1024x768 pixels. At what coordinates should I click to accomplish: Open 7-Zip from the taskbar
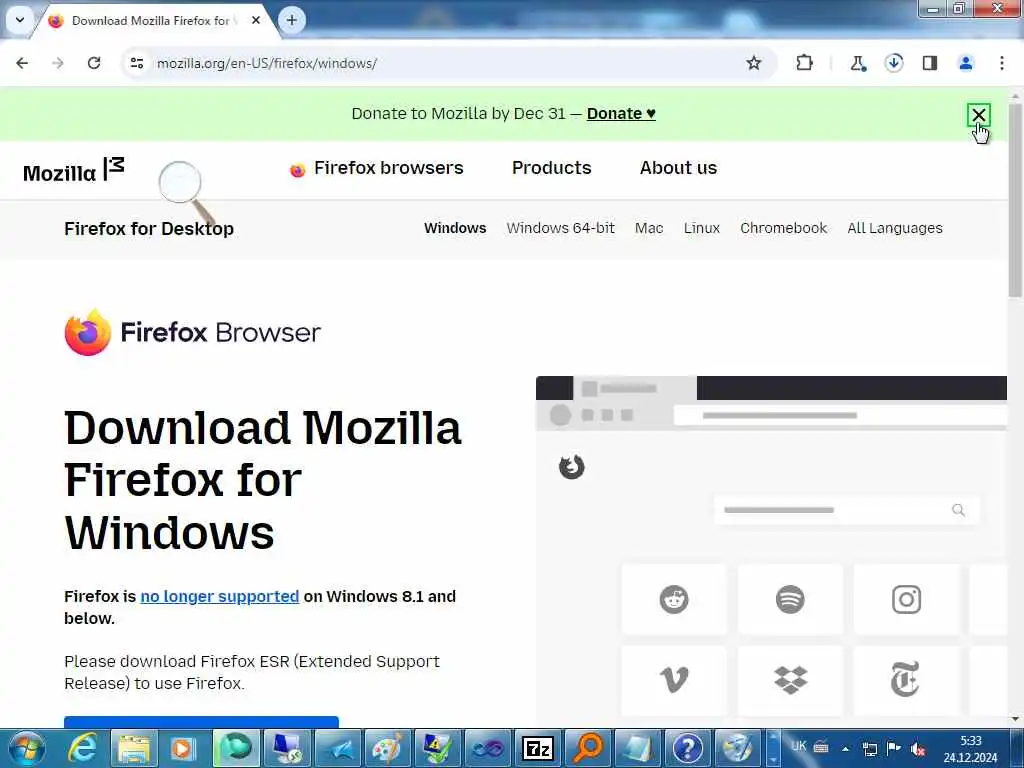[x=538, y=748]
